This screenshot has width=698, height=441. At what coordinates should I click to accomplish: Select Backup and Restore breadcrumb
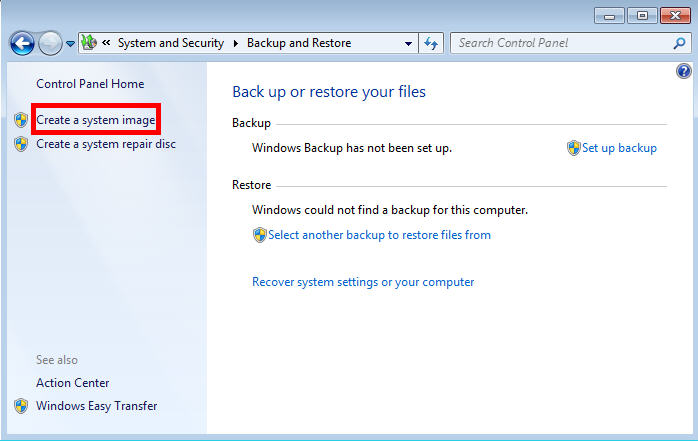click(x=299, y=43)
